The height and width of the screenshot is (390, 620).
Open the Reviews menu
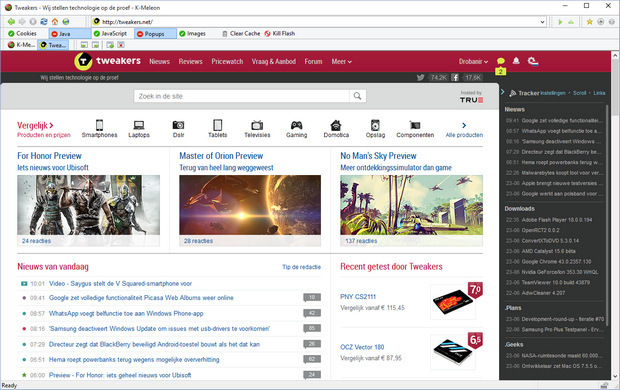pos(190,61)
